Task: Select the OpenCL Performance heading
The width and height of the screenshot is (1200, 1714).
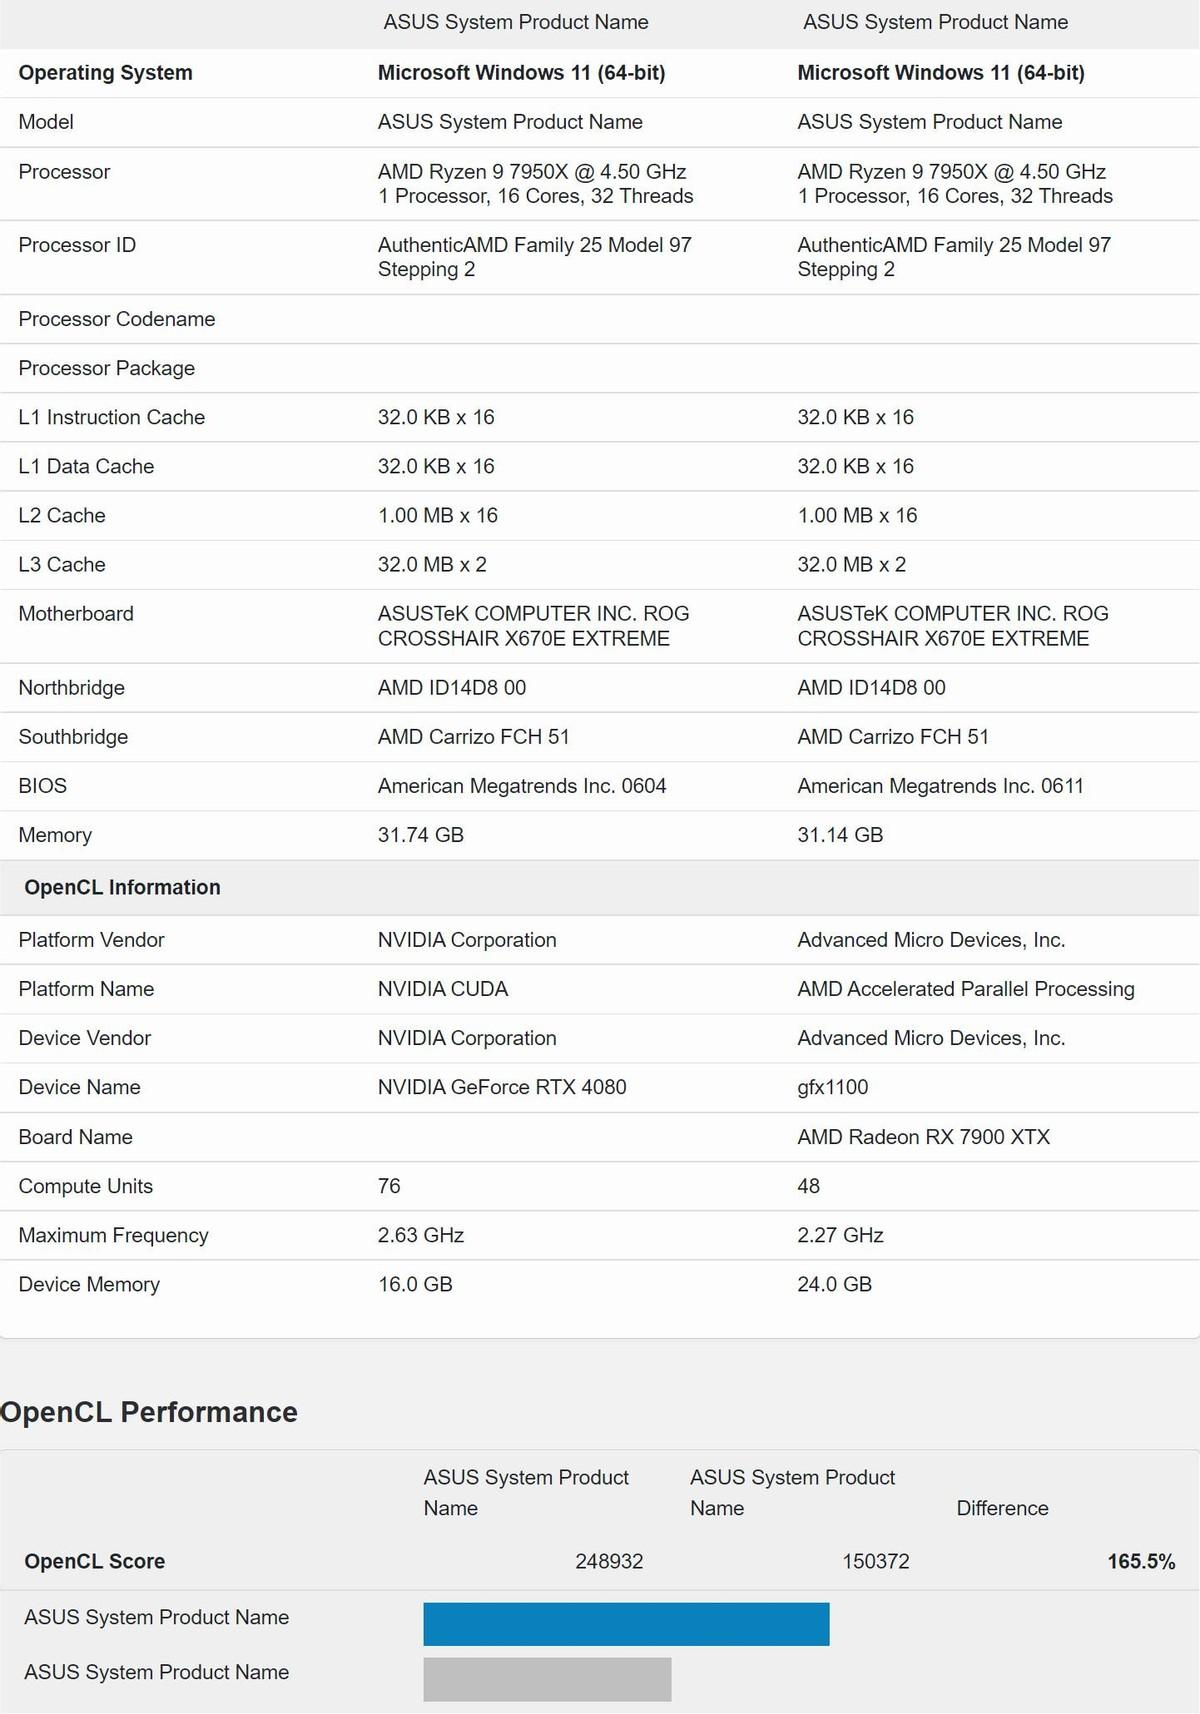Action: pyautogui.click(x=149, y=1412)
